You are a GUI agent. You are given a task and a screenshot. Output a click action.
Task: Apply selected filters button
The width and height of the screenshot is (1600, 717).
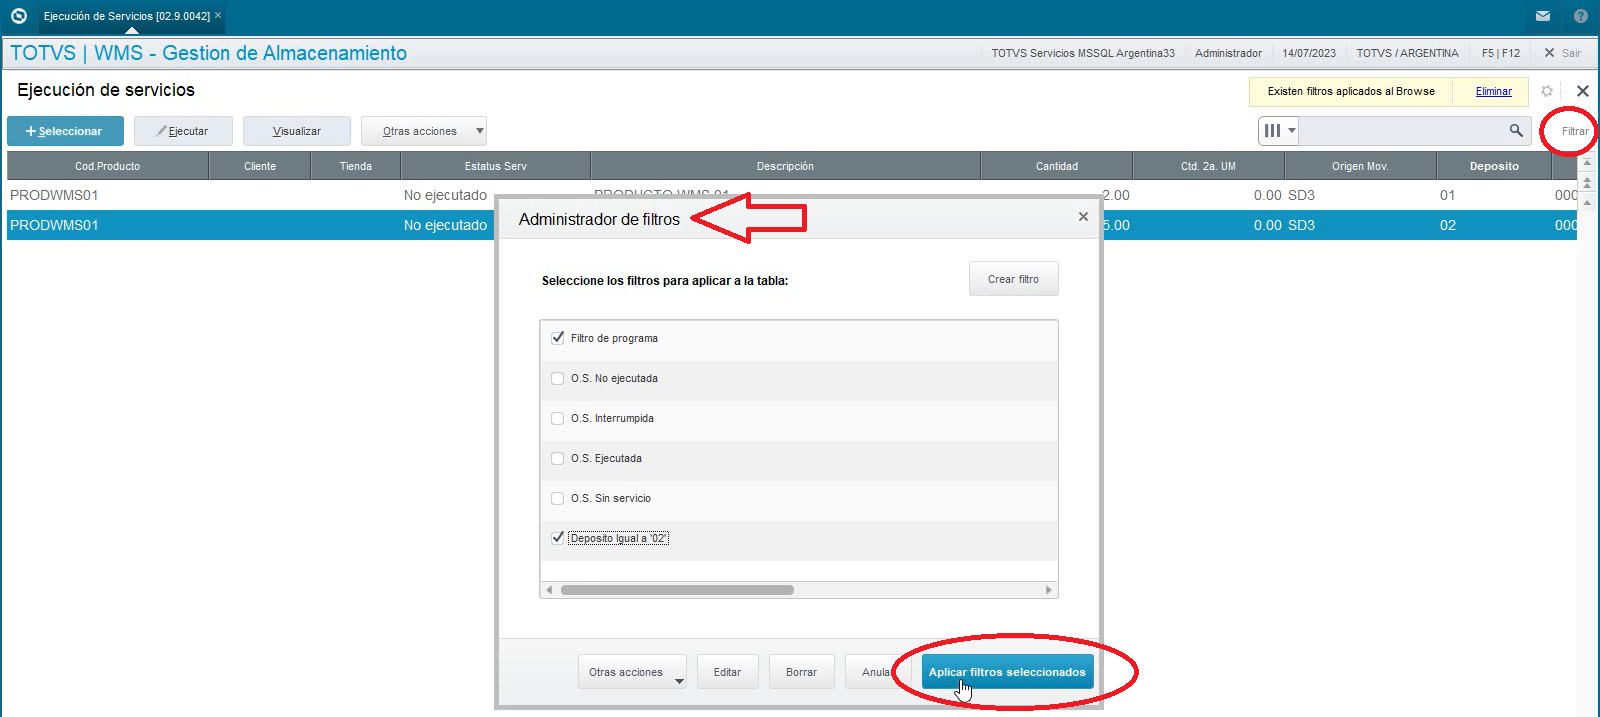click(1007, 672)
